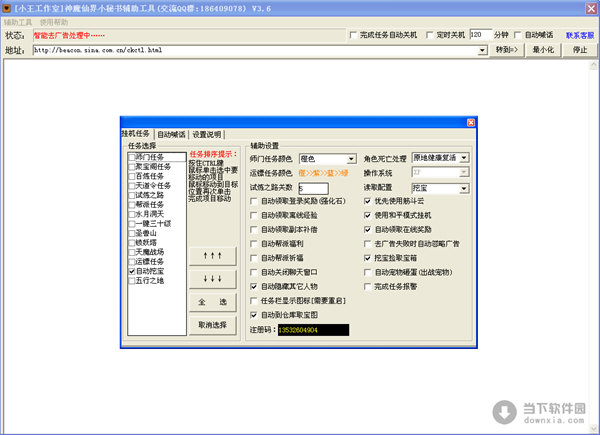Screen dimensions: 600x435
Task: Open the 读取配置 combo box
Action: (463, 187)
